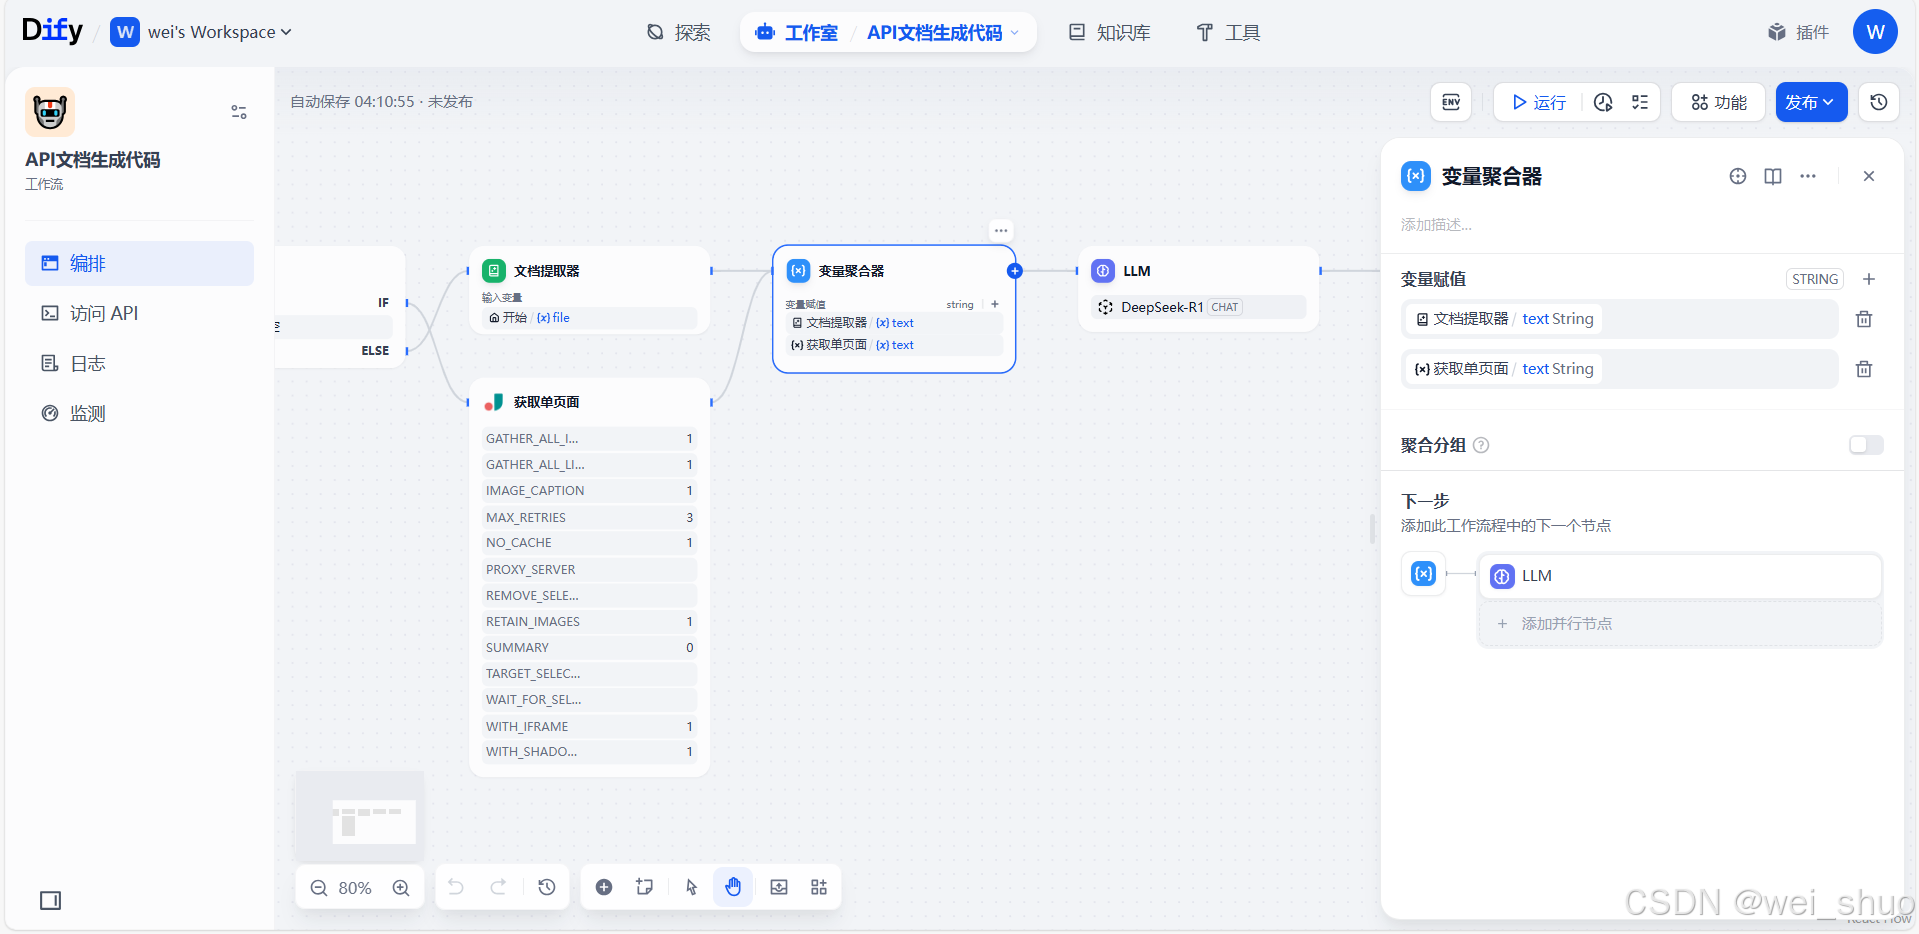Select the LLM node on canvas
Viewport: 1919px width, 934px height.
click(1199, 289)
